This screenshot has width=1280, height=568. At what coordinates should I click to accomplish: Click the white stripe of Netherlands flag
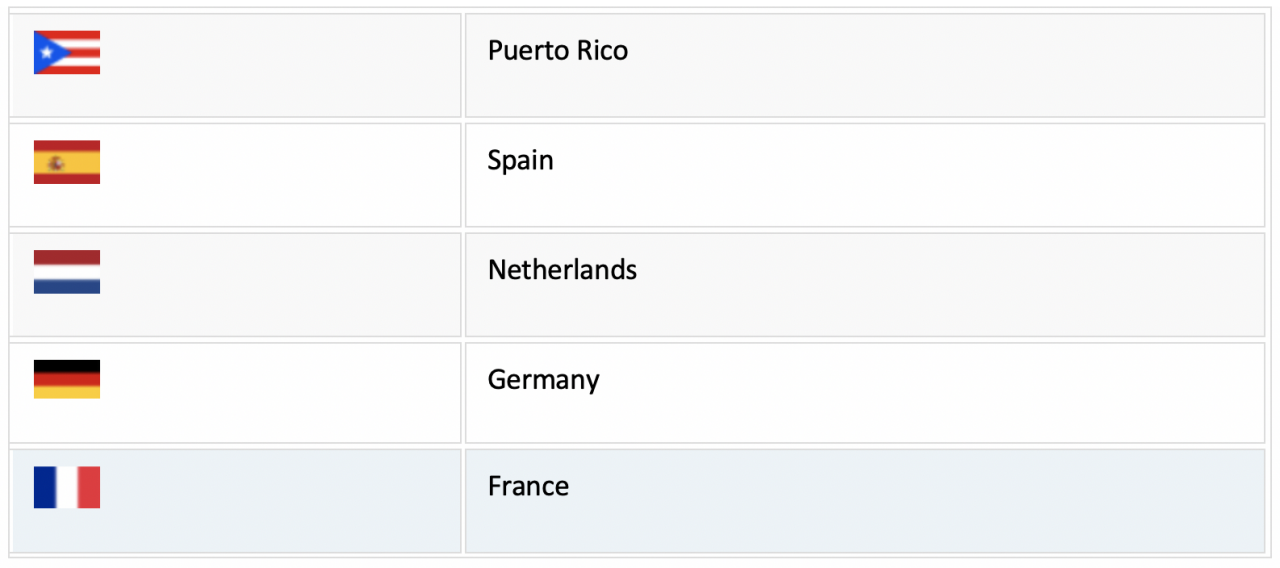click(x=67, y=272)
